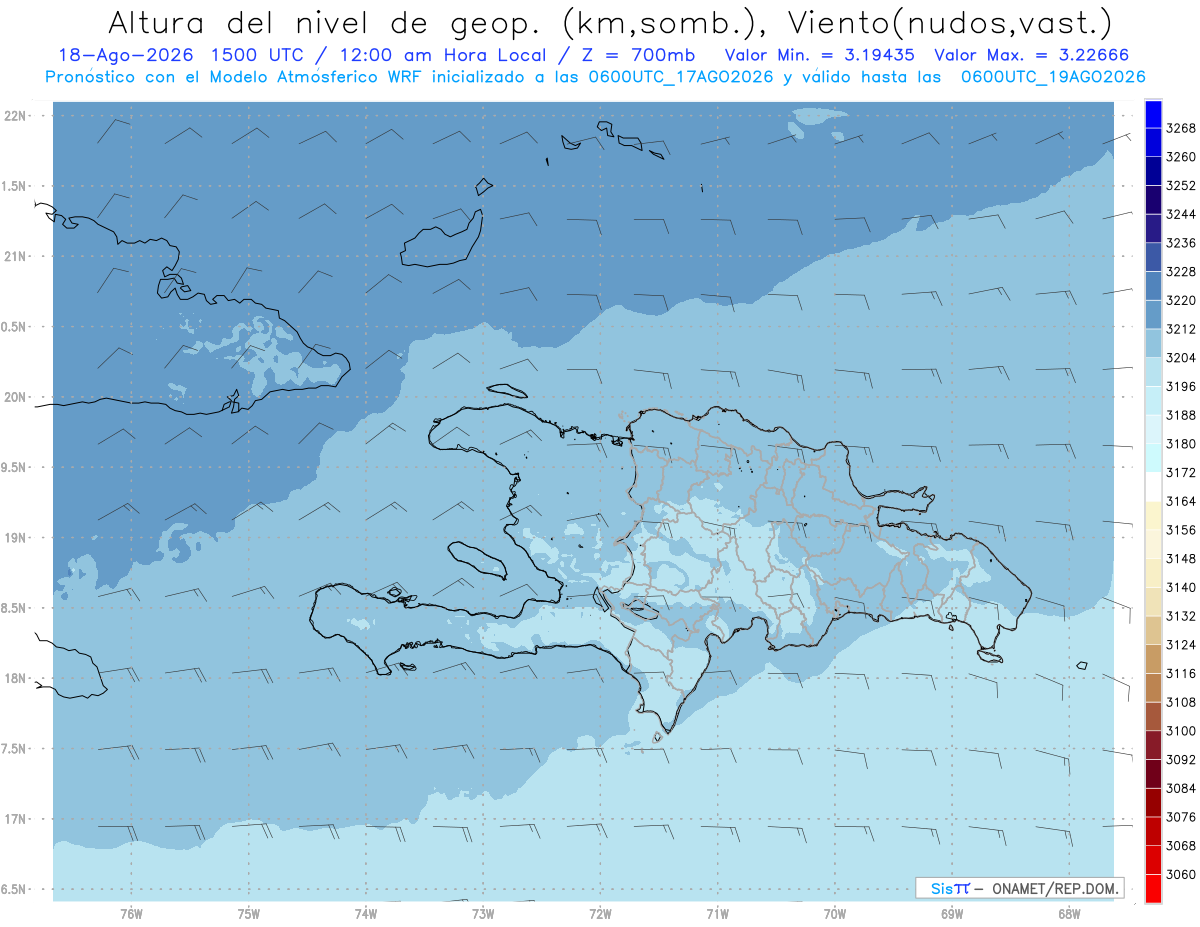Pick the red legend band below 3060
Screen dimensions: 1200x927
click(1153, 888)
